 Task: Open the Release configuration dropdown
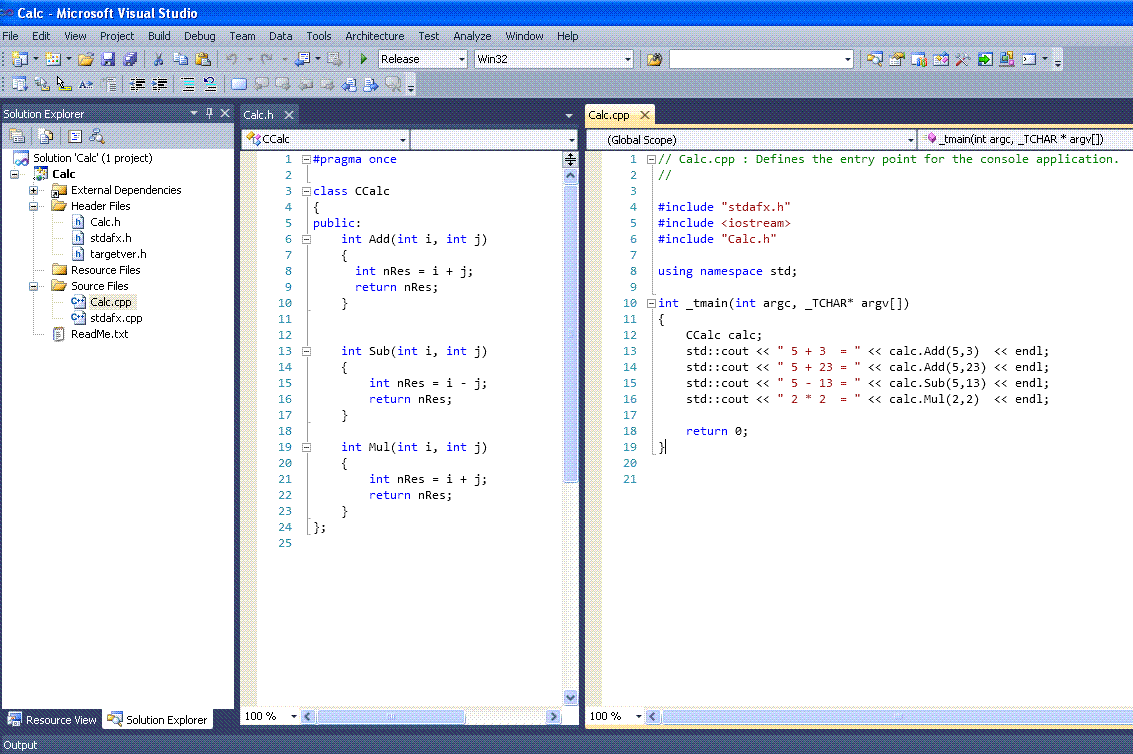[462, 59]
